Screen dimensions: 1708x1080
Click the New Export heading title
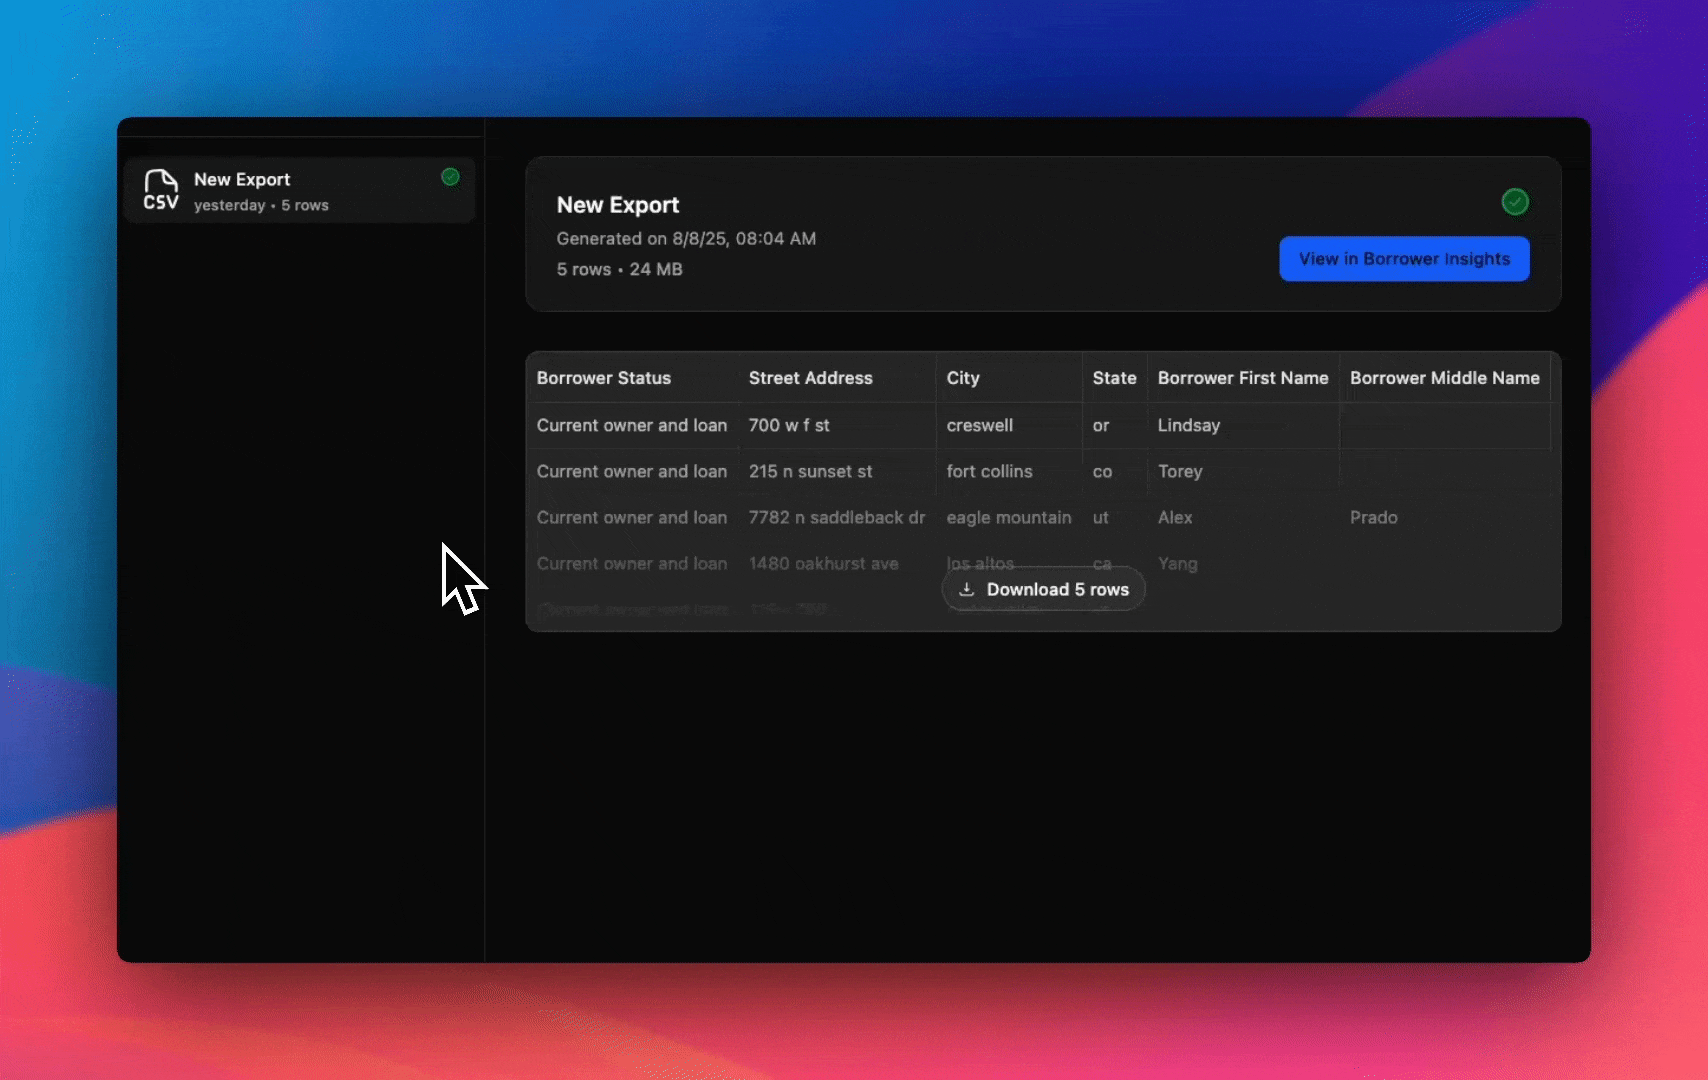[618, 205]
